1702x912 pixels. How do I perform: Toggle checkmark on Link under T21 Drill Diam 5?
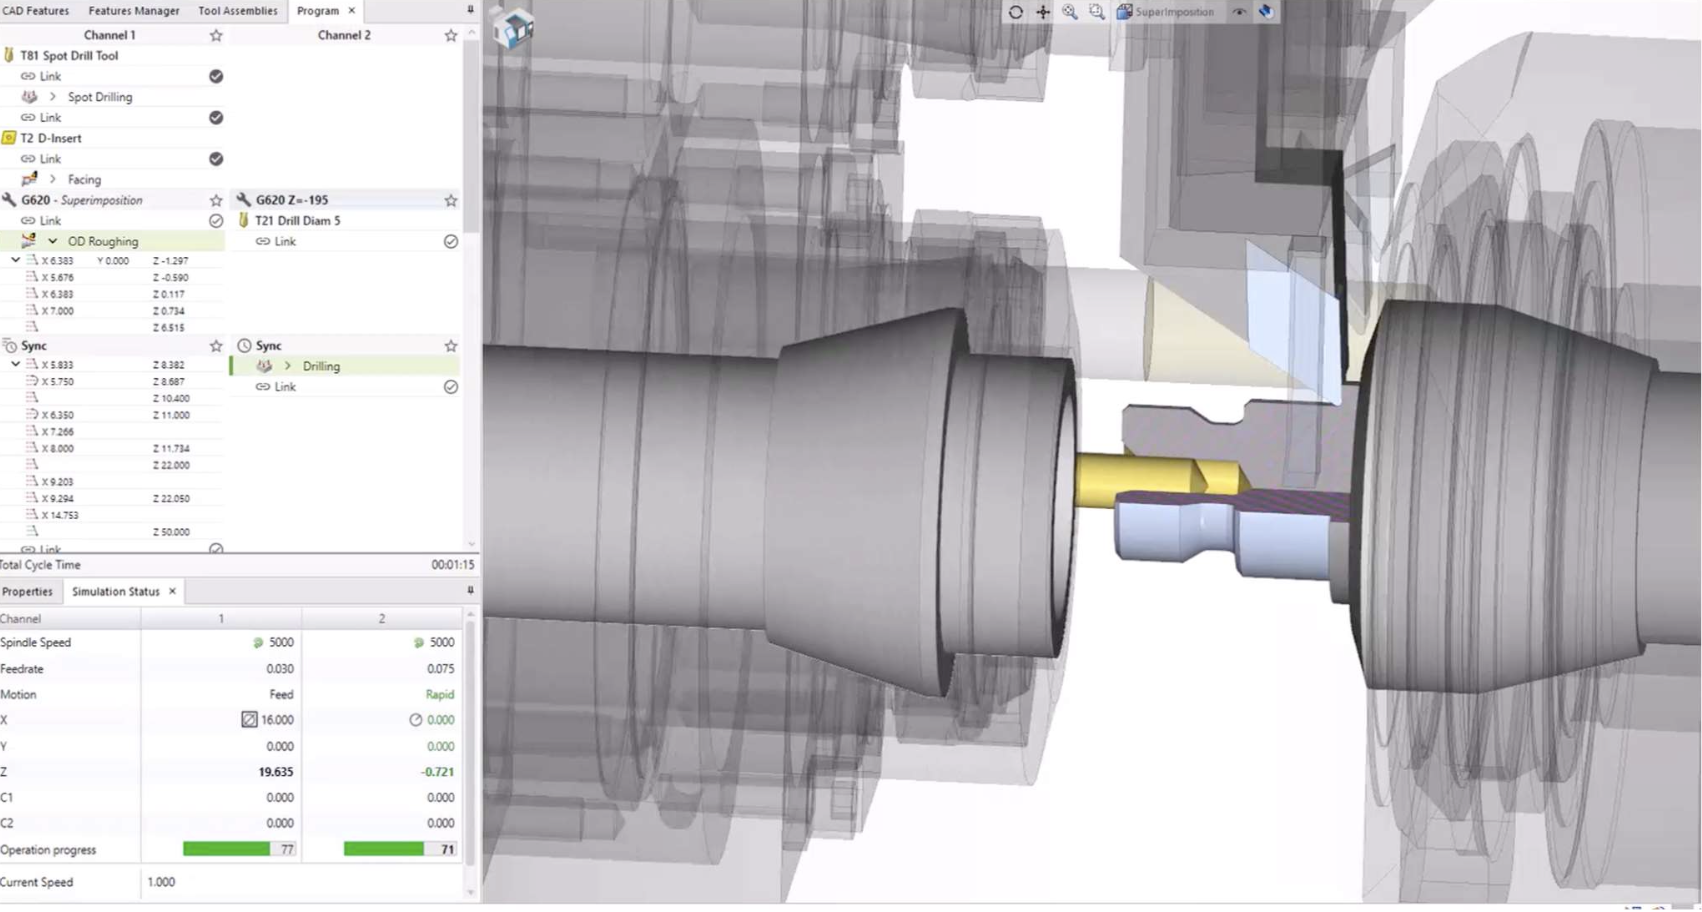(451, 241)
